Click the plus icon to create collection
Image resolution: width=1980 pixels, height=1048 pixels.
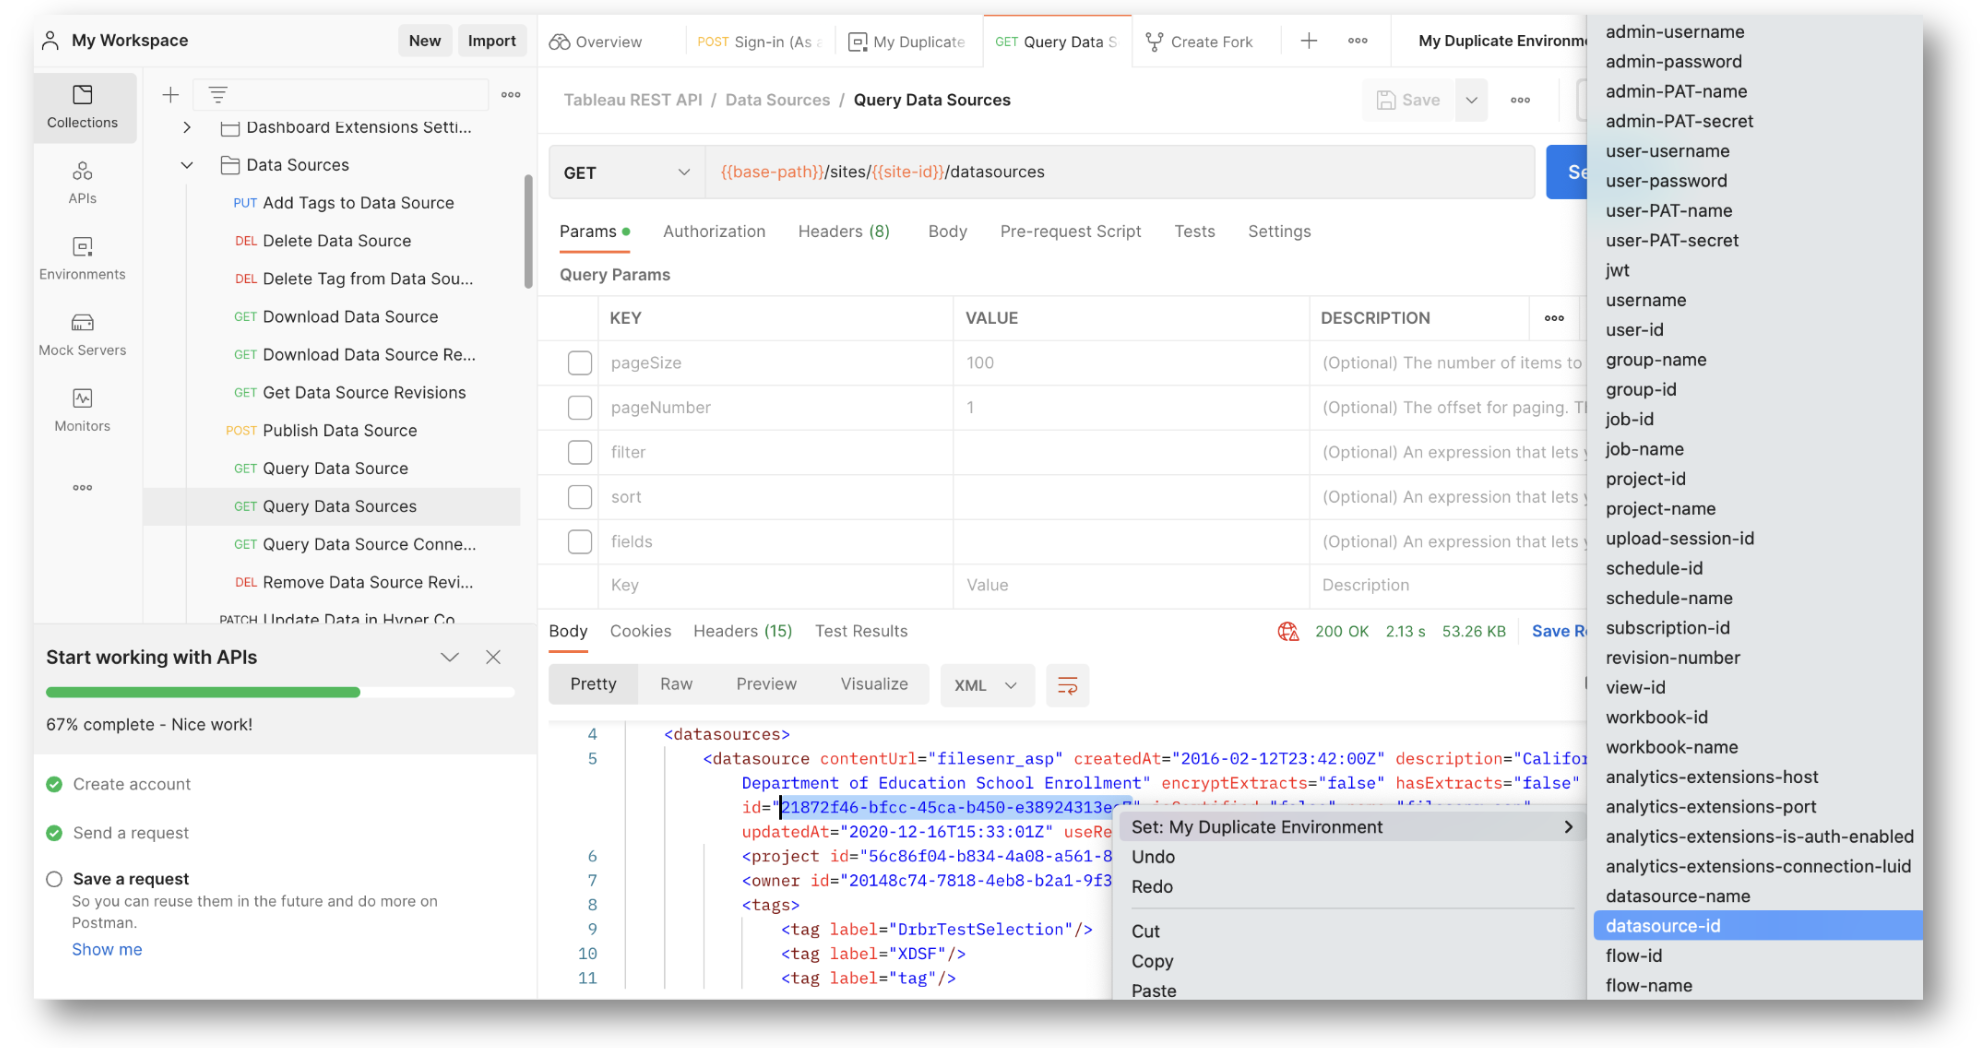(171, 95)
